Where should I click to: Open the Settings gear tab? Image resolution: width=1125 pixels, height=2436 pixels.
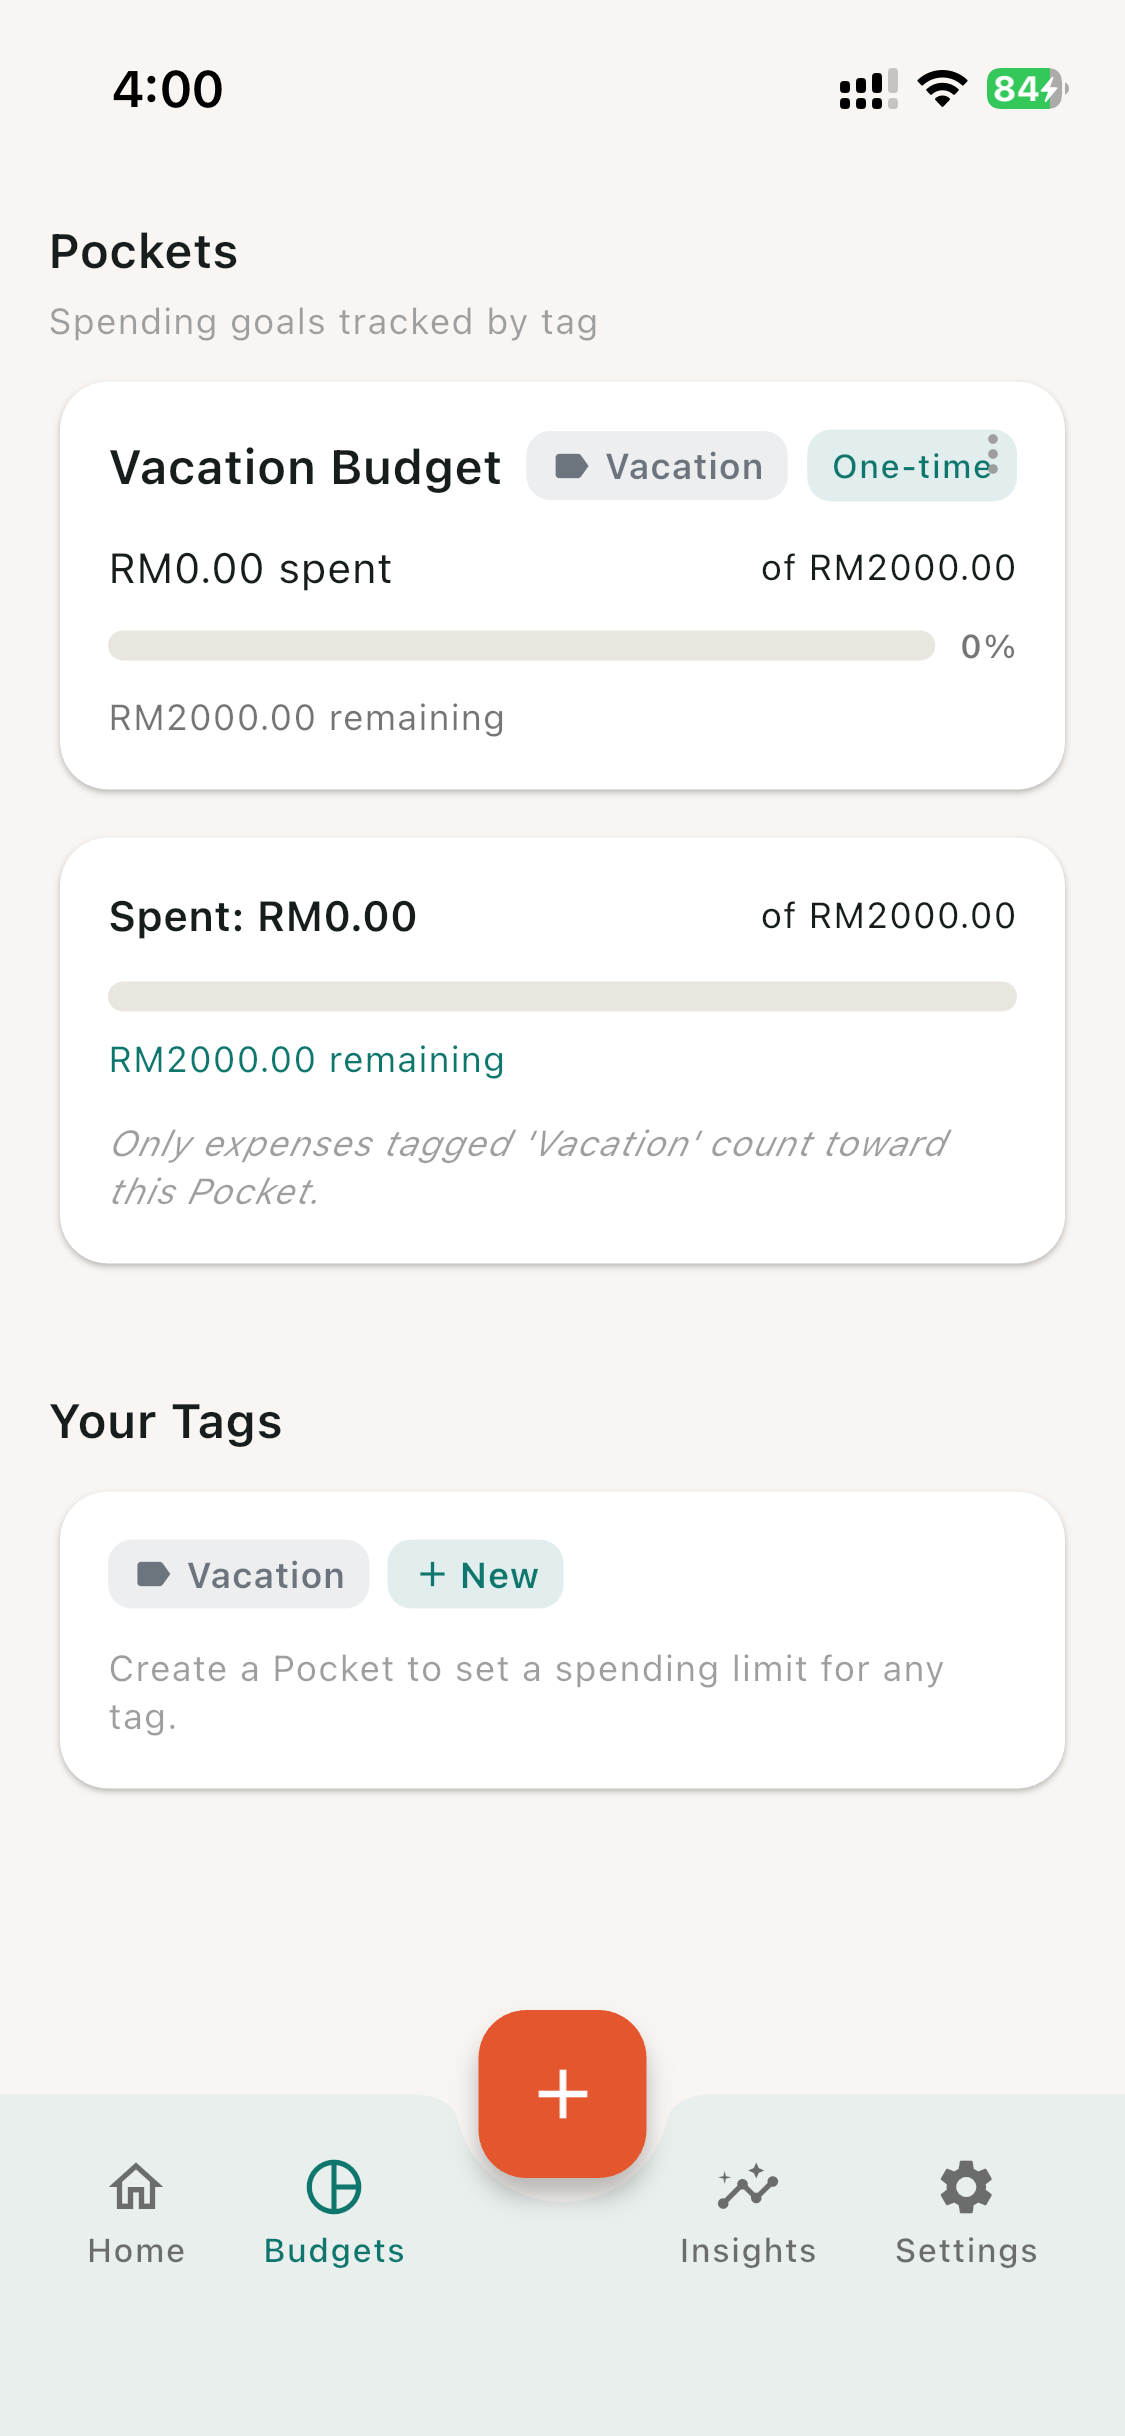[966, 2212]
